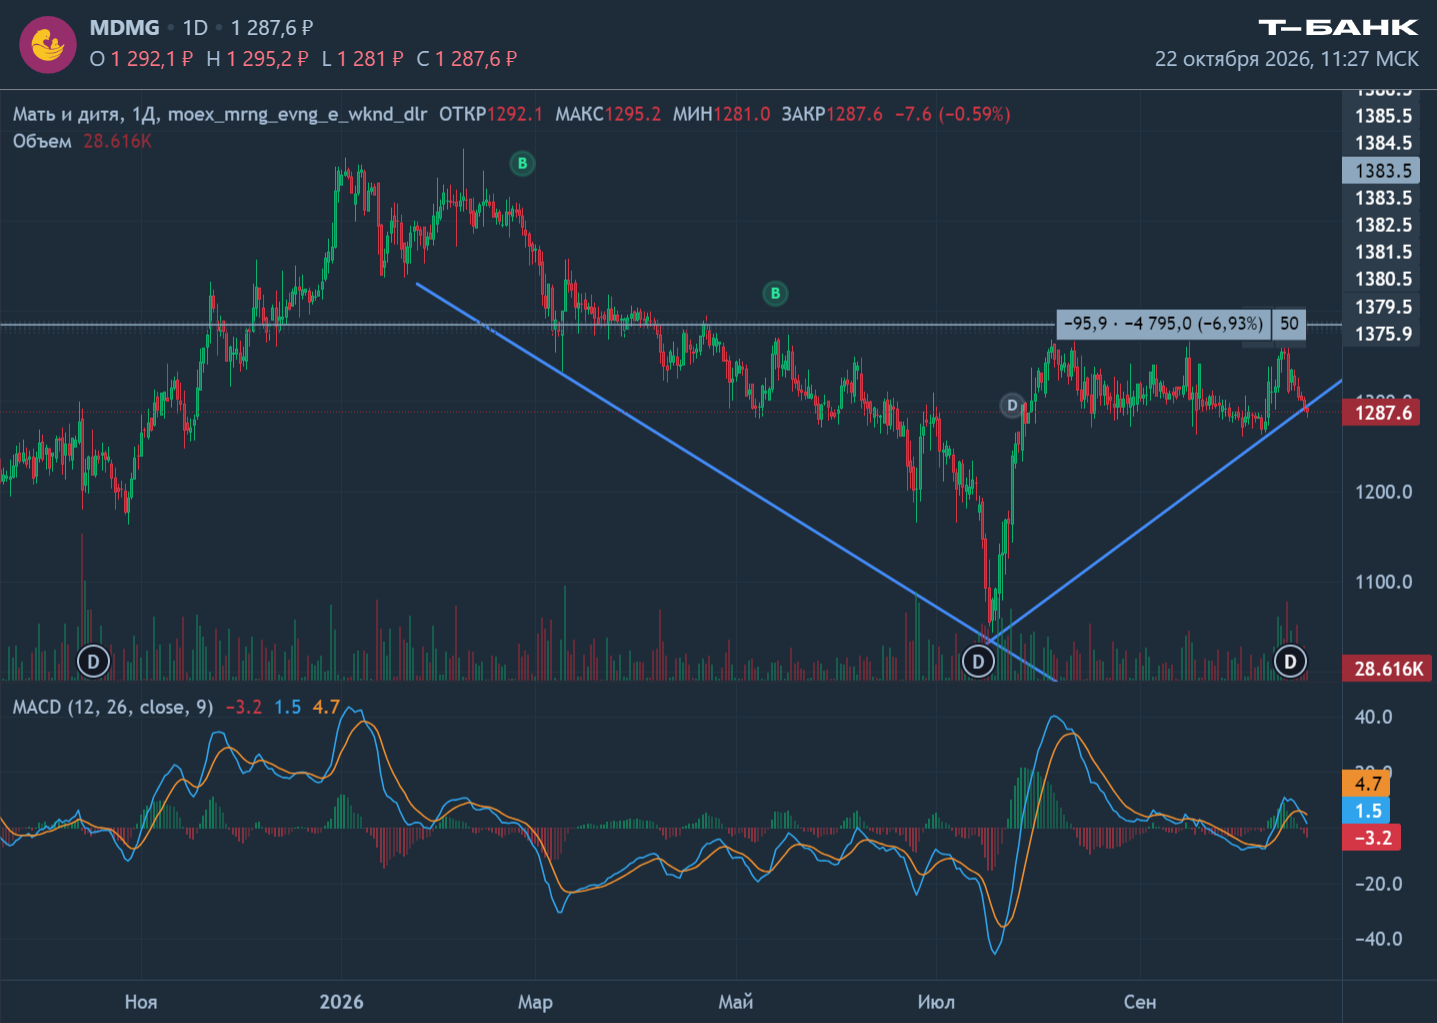The height and width of the screenshot is (1023, 1437).
Task: Click the 50 box next to the measurement label
Action: click(1290, 323)
